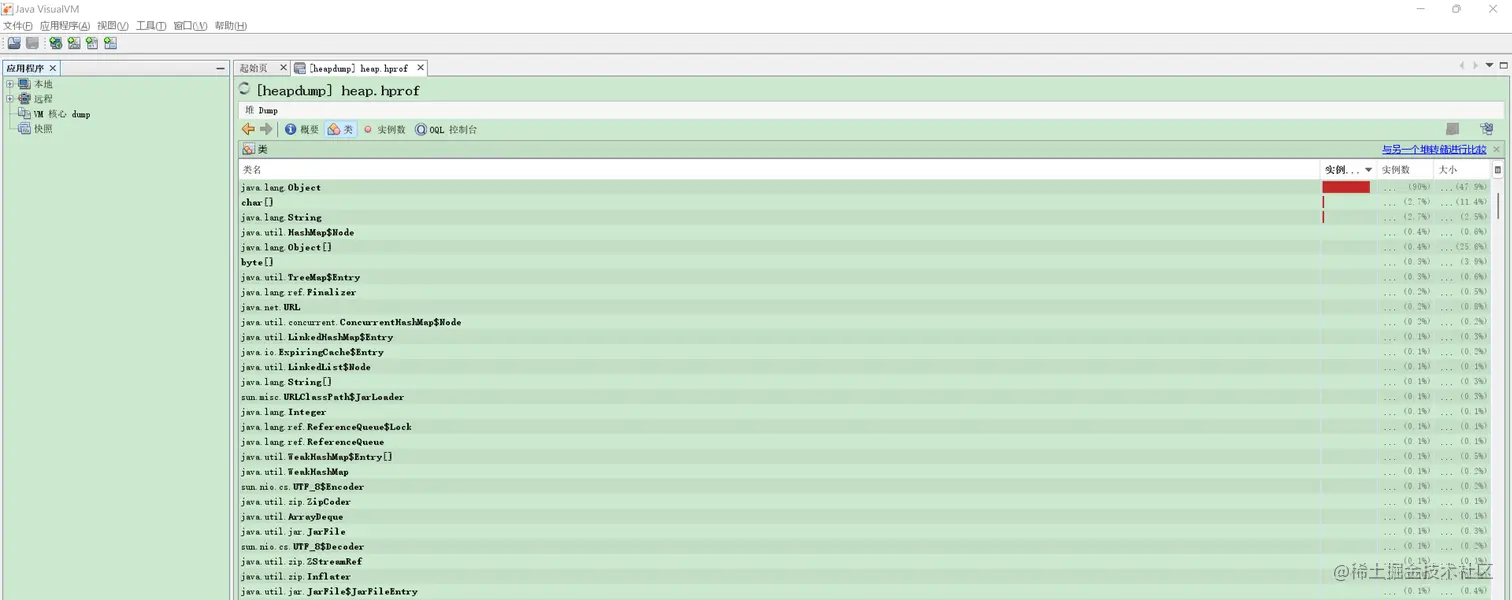
Task: Click the compare with another heap dump link
Action: 1434,149
